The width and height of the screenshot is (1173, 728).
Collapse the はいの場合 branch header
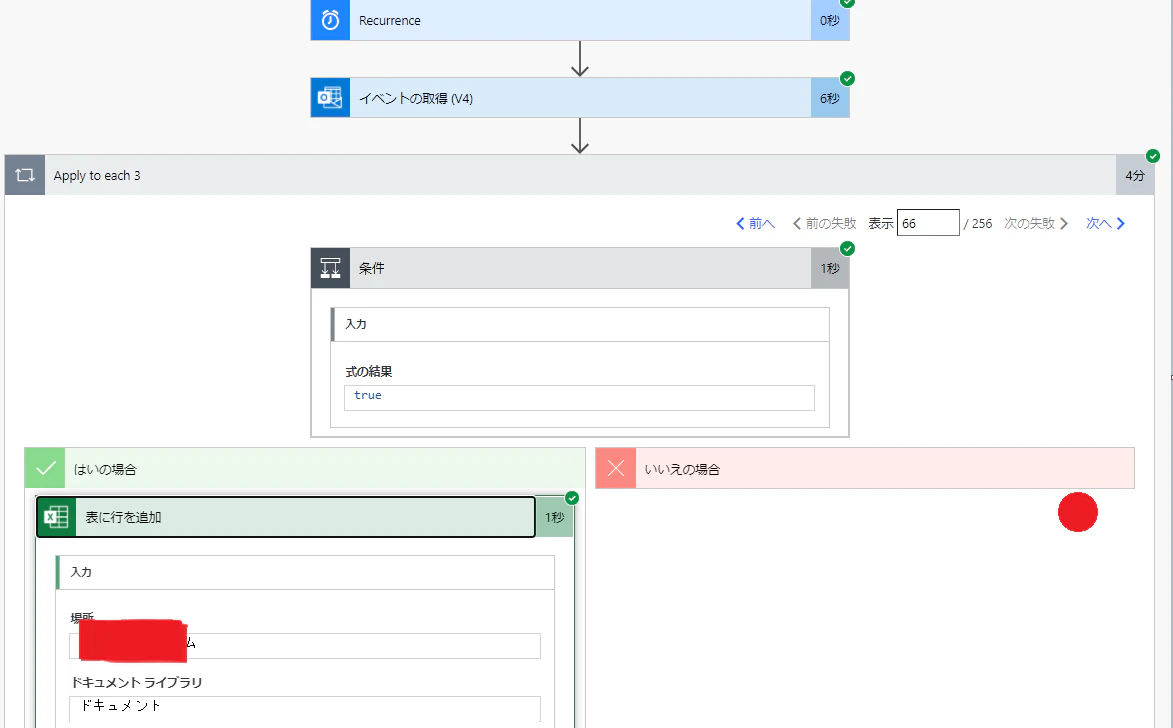(x=305, y=468)
